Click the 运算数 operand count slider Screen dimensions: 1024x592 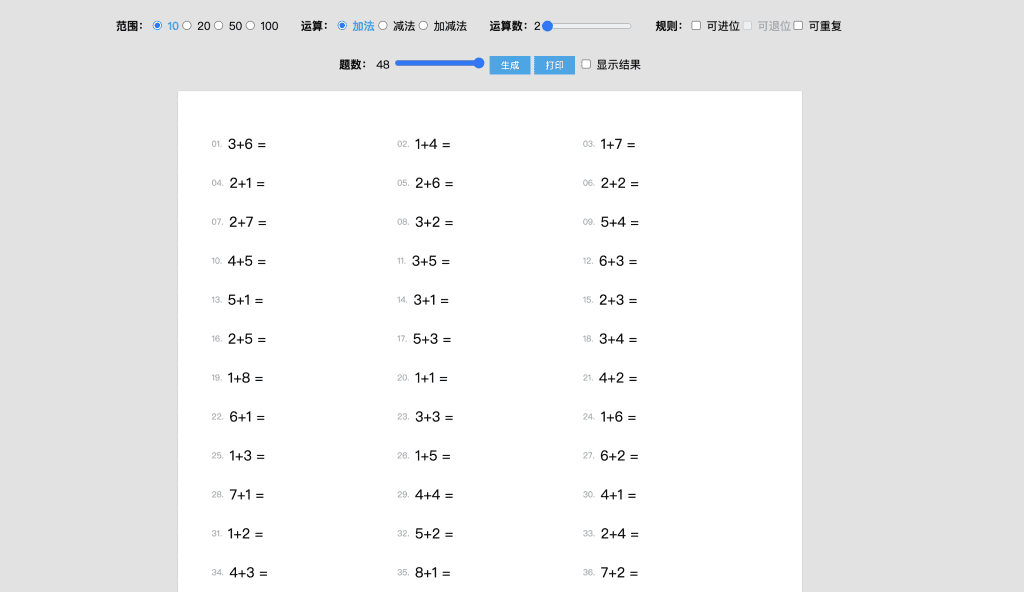point(587,26)
